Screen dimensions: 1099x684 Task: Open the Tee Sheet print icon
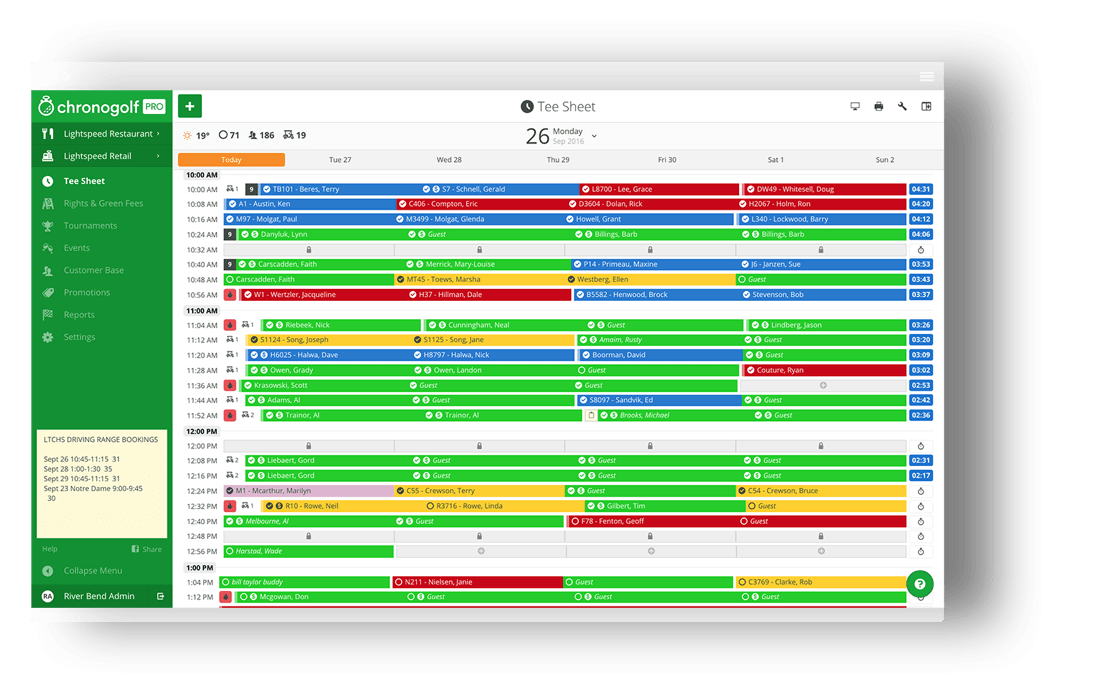878,106
